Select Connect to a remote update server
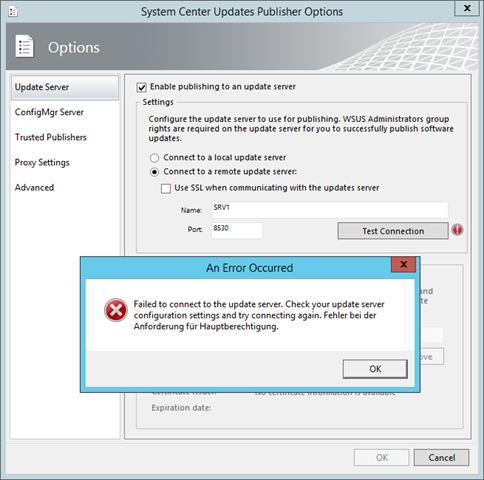Screen dimensions: 484x480 154,172
